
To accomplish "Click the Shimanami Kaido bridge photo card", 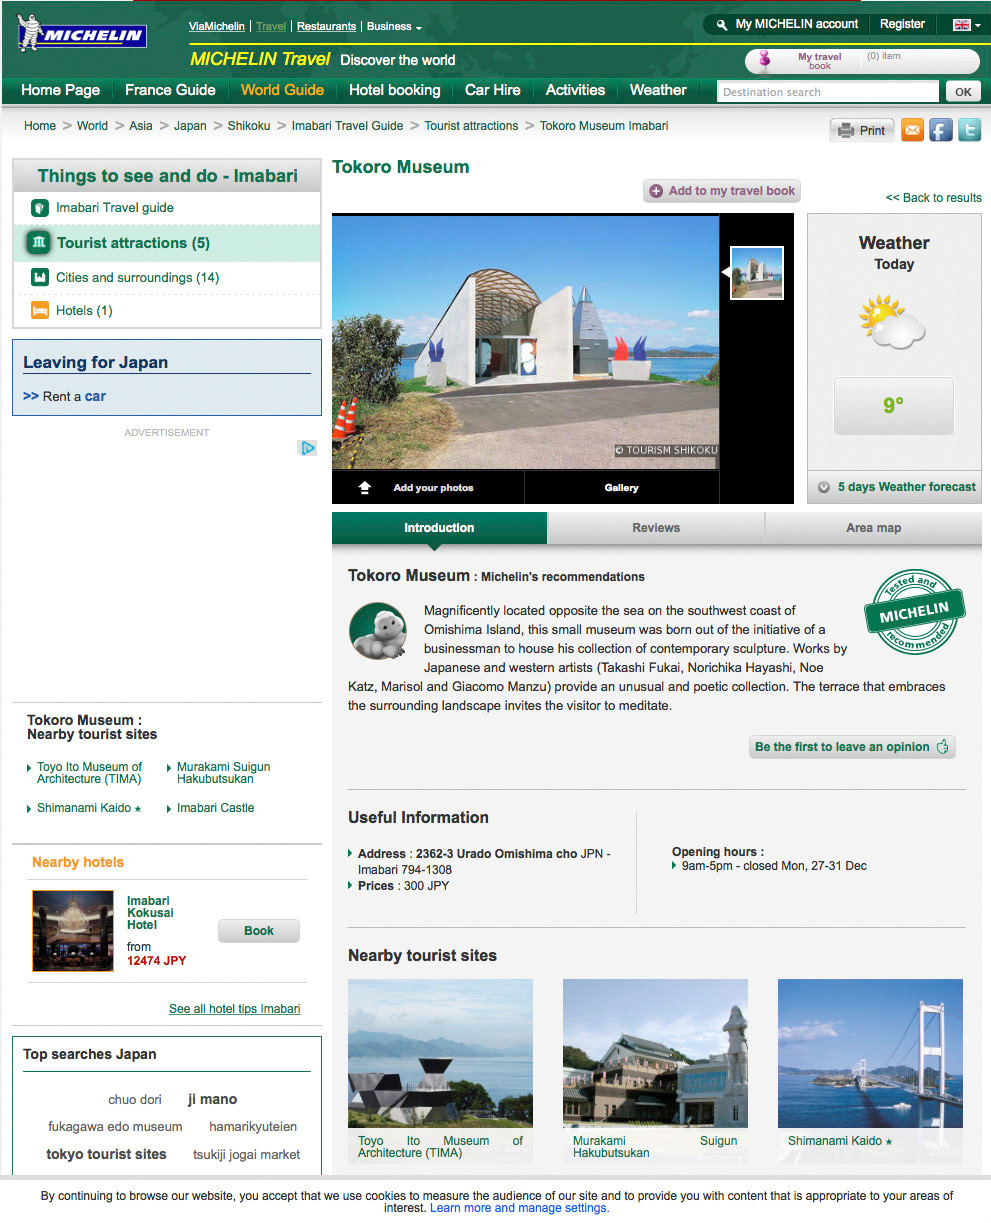I will click(x=870, y=1053).
